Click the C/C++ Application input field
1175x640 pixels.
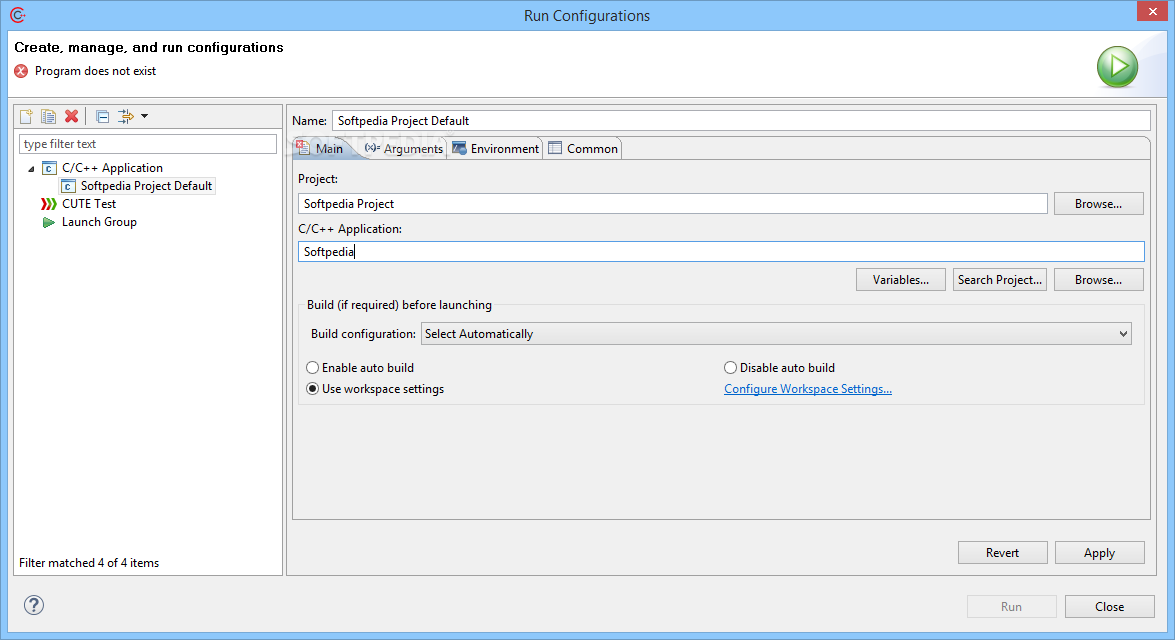[x=721, y=252]
